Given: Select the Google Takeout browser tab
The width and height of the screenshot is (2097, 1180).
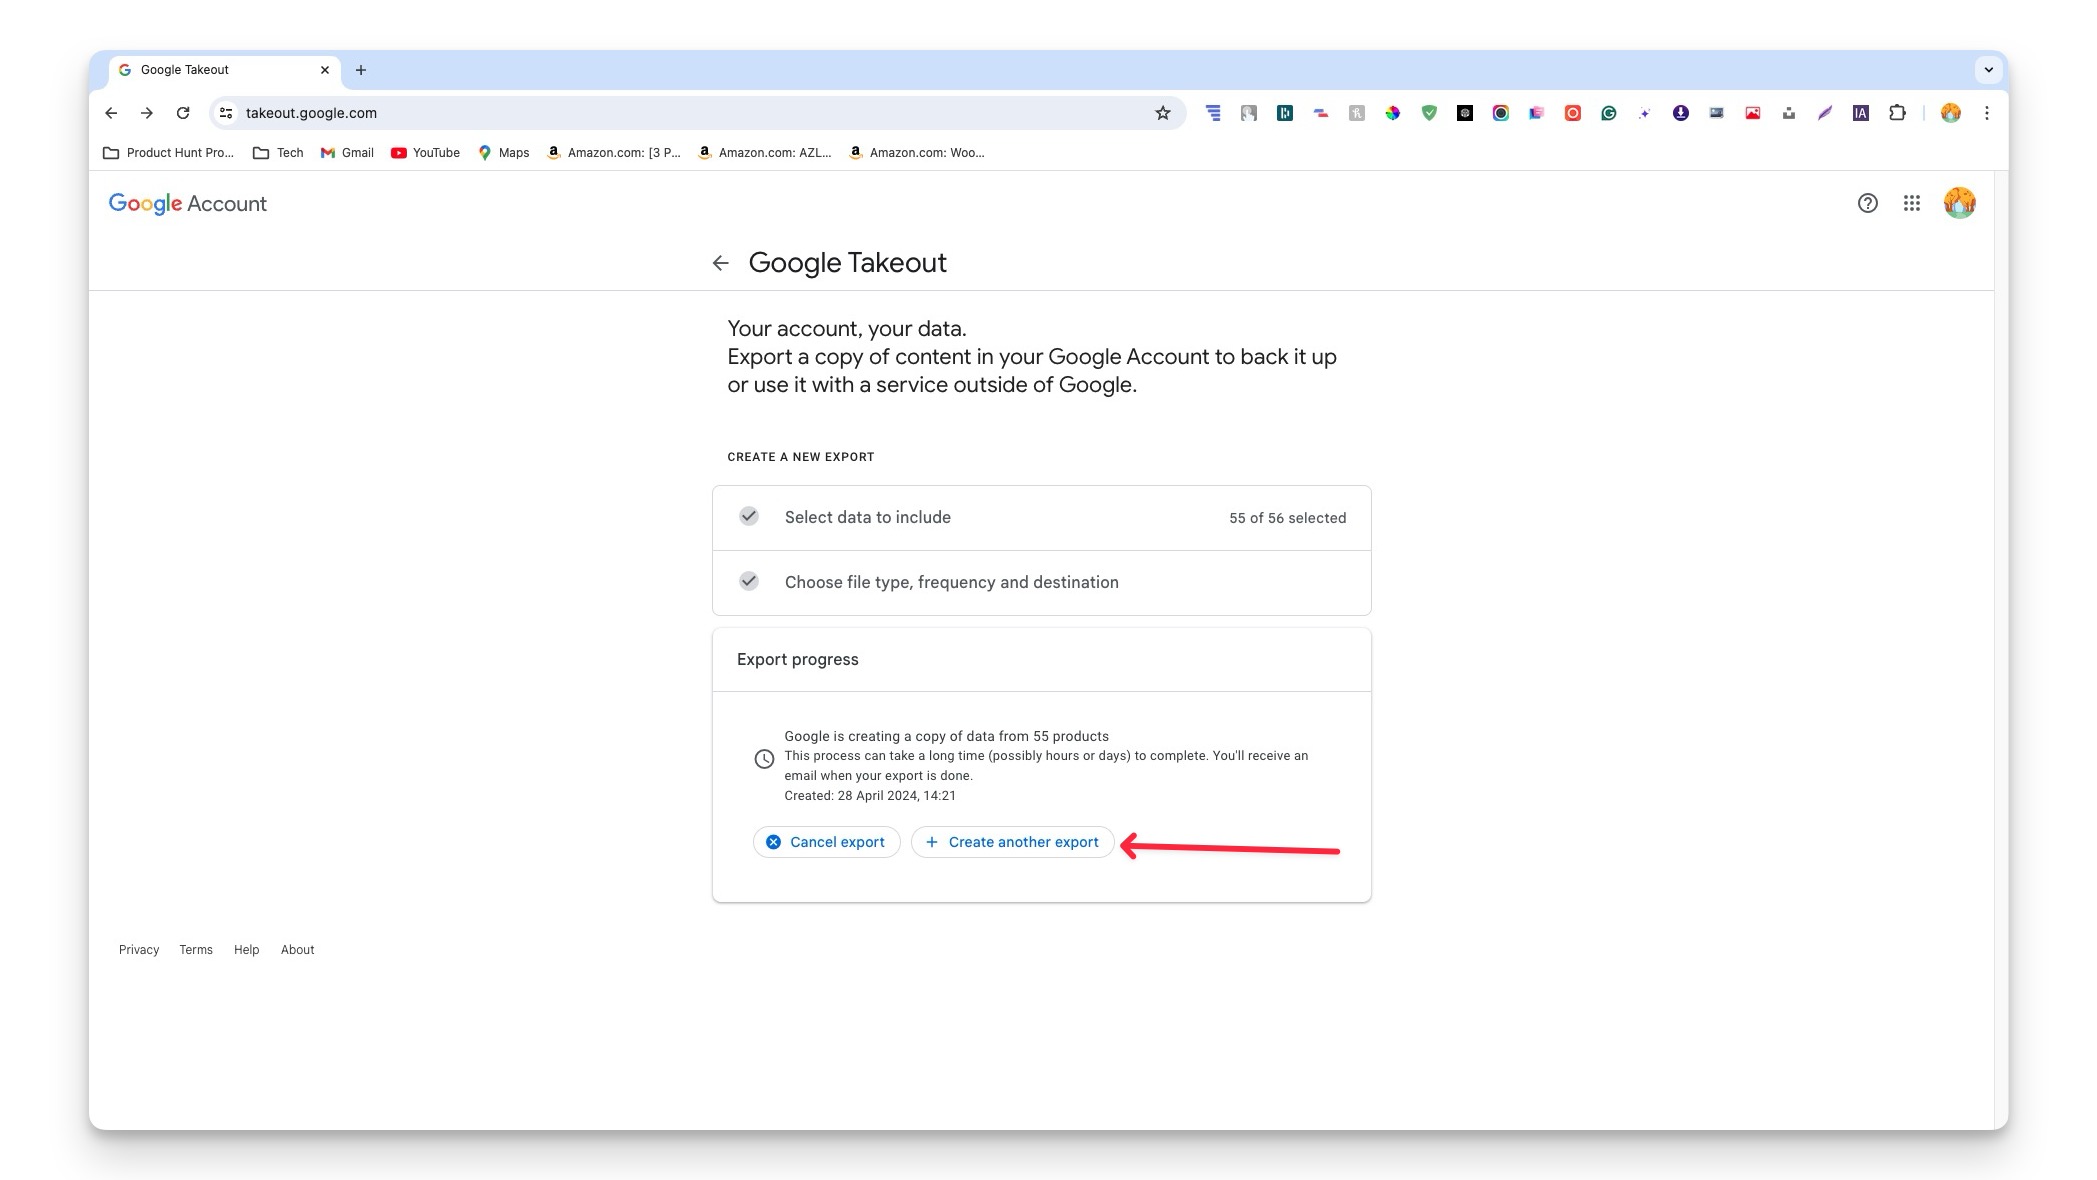Looking at the screenshot, I should (225, 70).
